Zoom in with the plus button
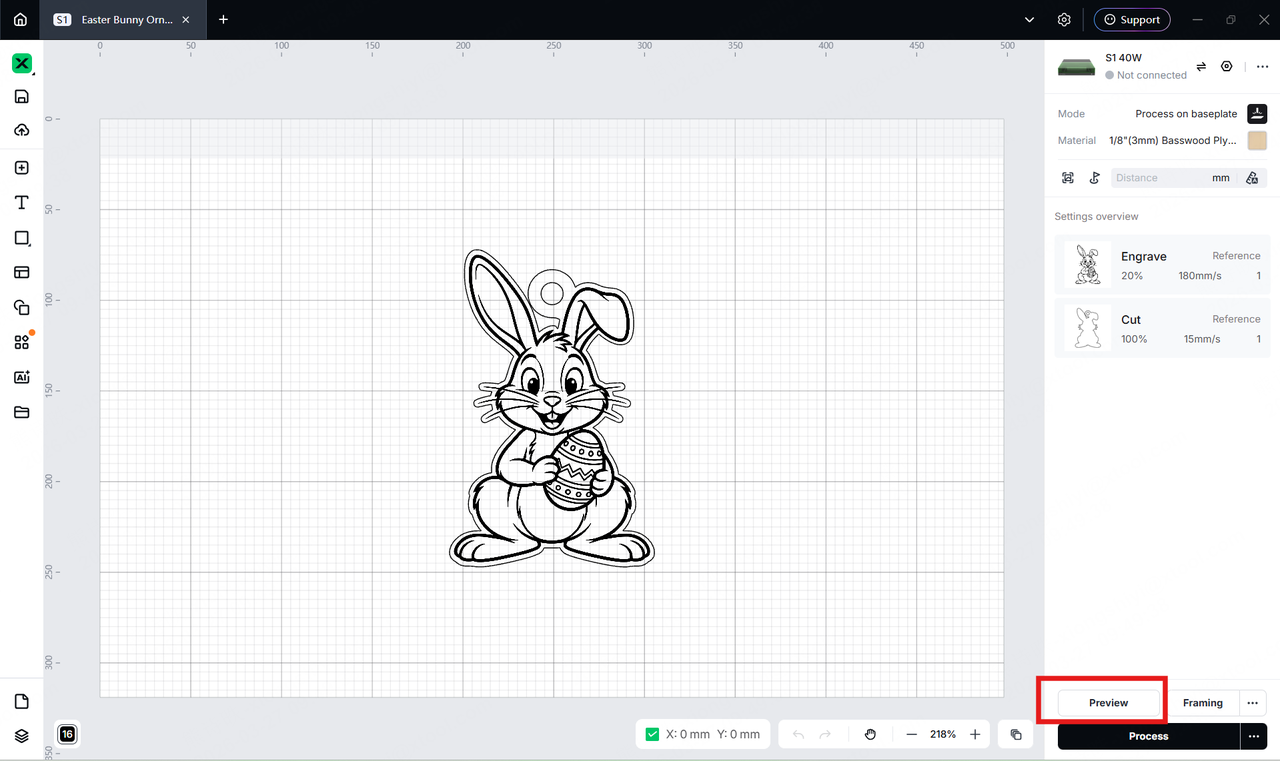This screenshot has width=1280, height=761. [x=975, y=734]
